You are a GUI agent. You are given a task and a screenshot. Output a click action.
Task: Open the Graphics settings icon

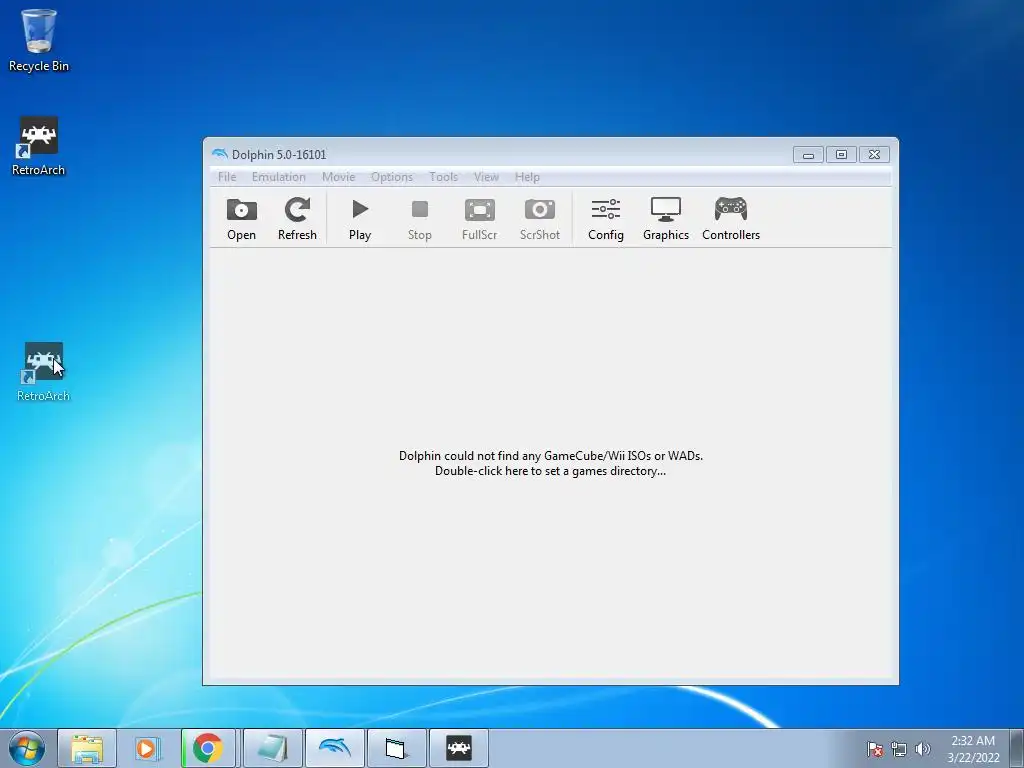click(665, 219)
